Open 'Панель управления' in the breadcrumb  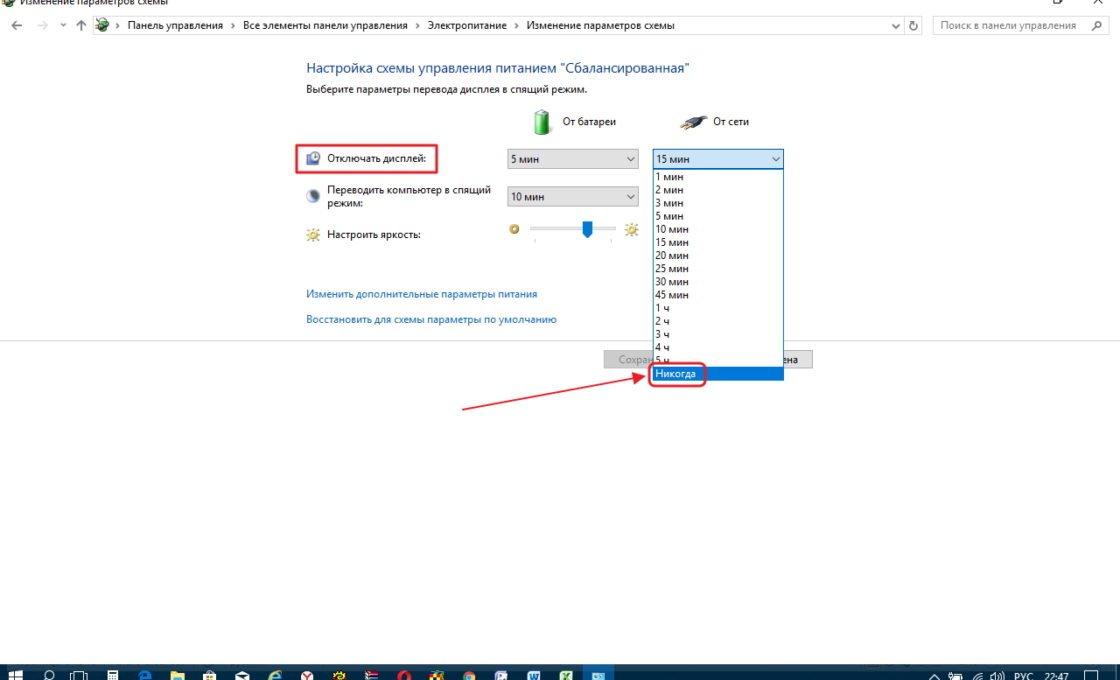click(175, 26)
